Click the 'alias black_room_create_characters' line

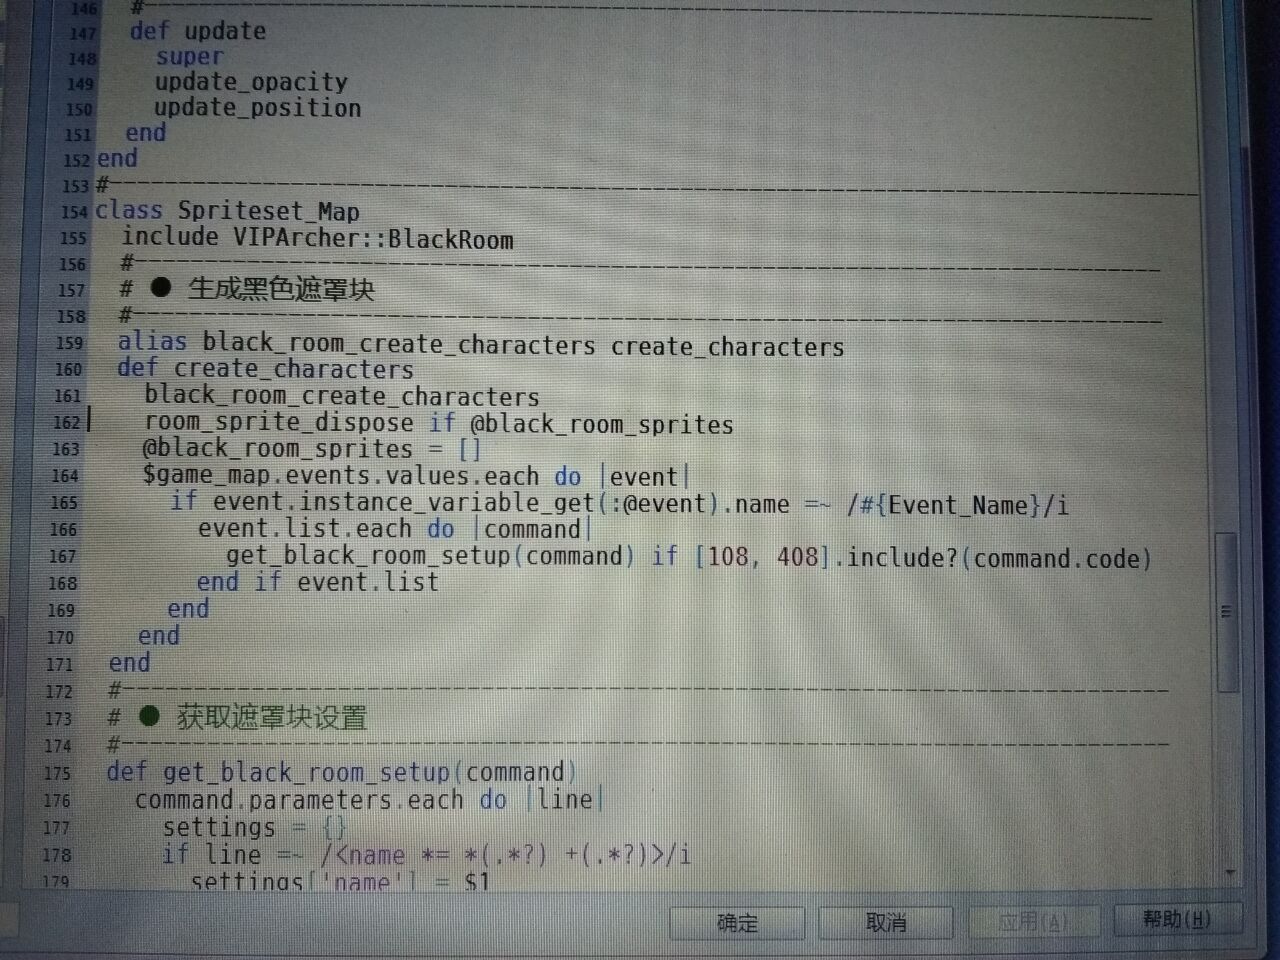pyautogui.click(x=481, y=344)
